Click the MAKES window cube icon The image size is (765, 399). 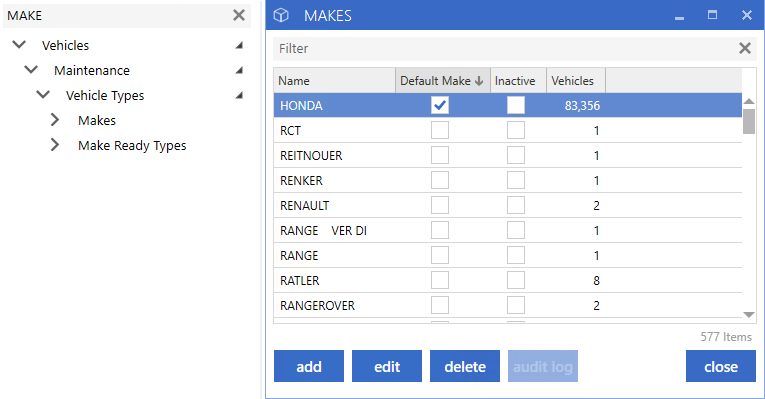click(x=281, y=16)
